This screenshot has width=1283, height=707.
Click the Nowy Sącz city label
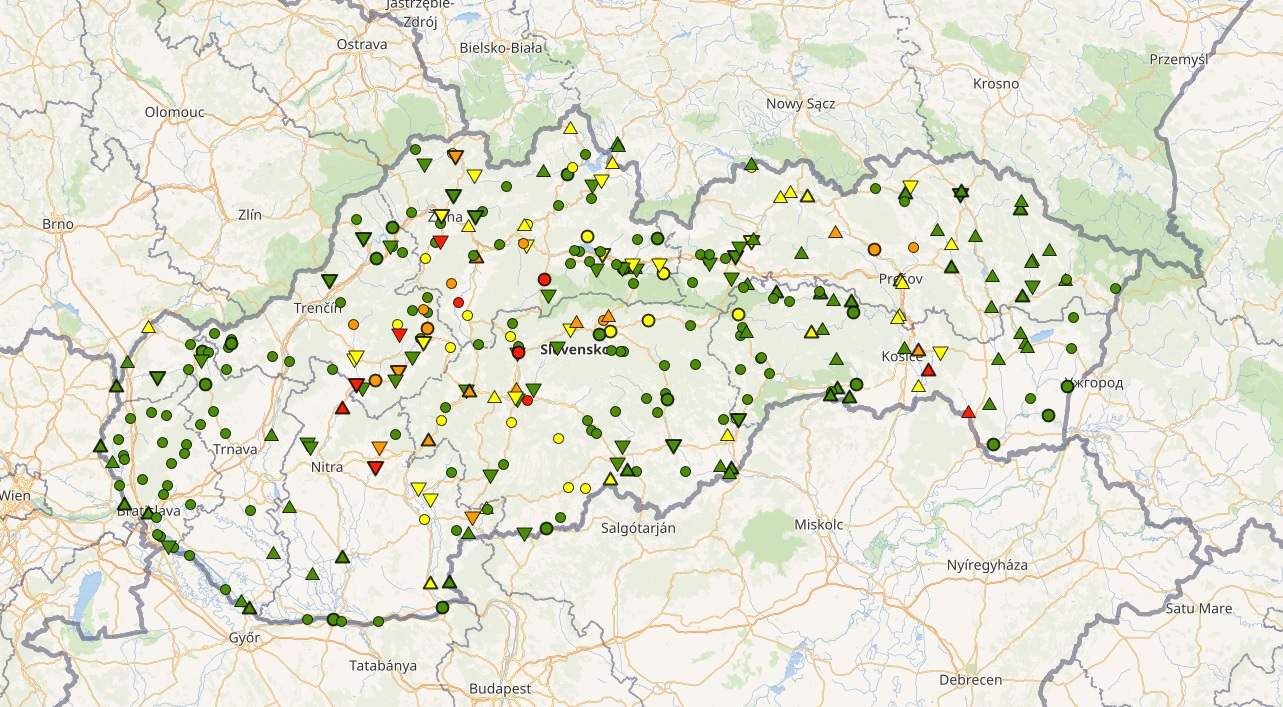pos(800,103)
